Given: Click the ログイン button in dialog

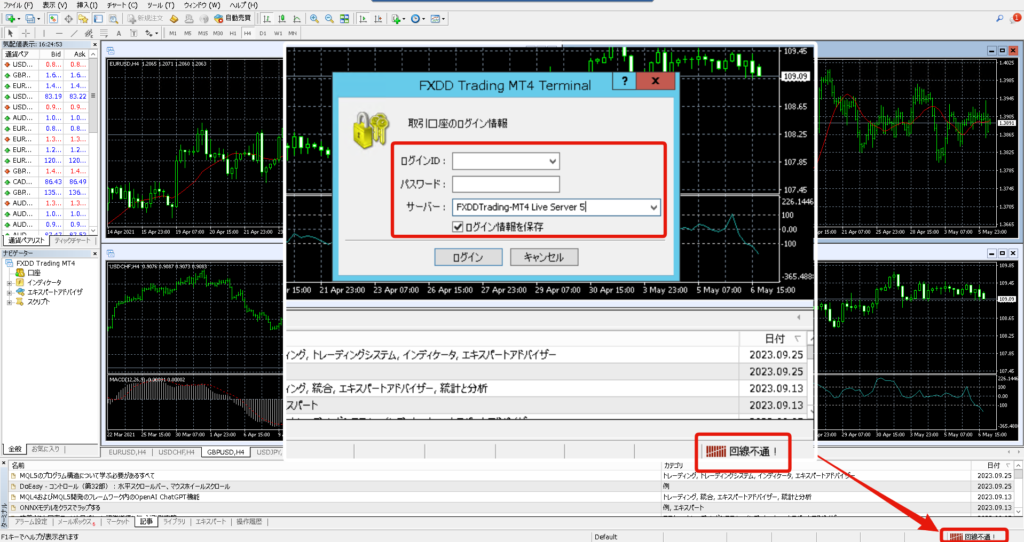Looking at the screenshot, I should (468, 257).
